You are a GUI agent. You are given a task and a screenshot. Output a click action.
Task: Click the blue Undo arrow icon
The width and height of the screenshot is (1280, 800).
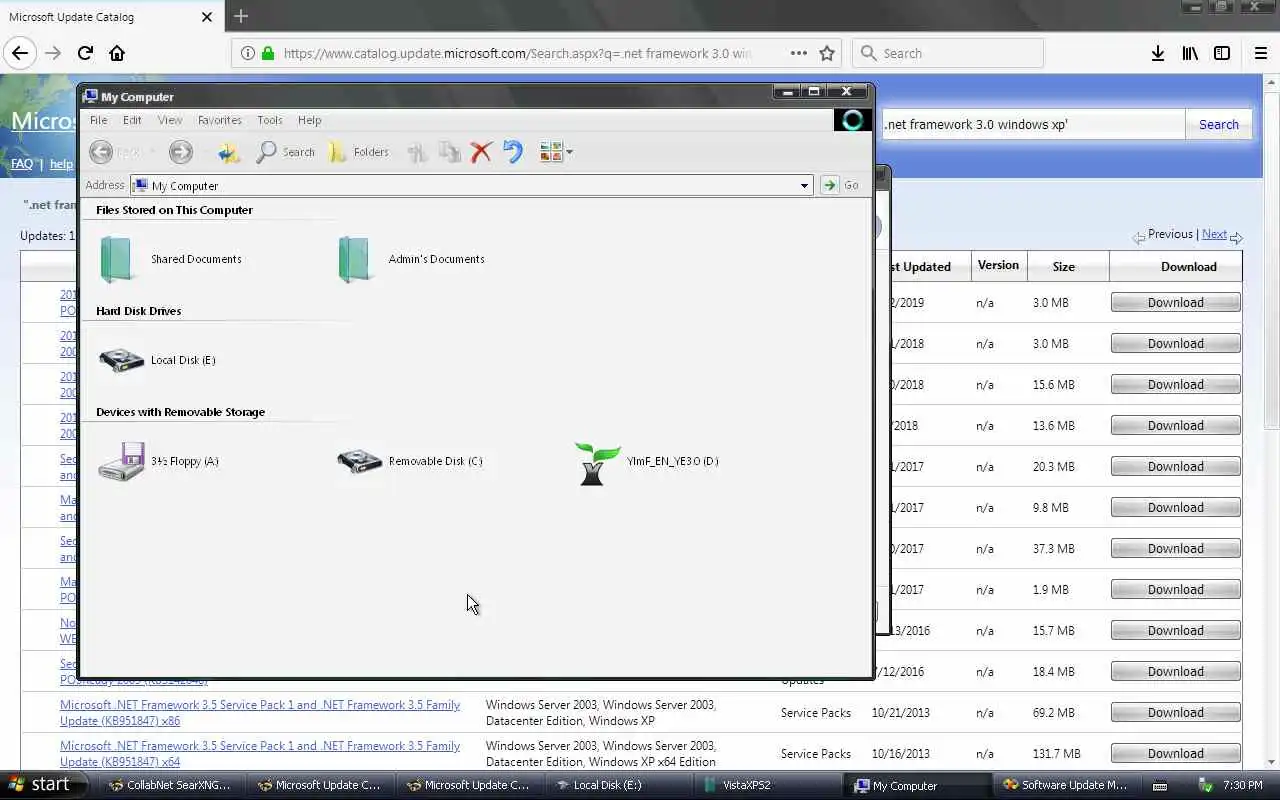coord(513,152)
